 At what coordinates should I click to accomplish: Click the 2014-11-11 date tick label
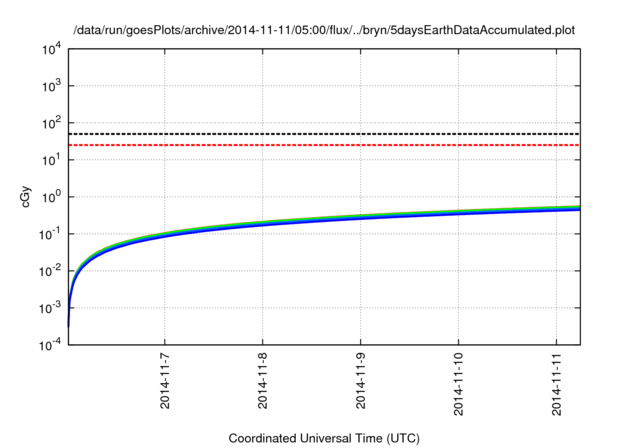click(x=556, y=384)
